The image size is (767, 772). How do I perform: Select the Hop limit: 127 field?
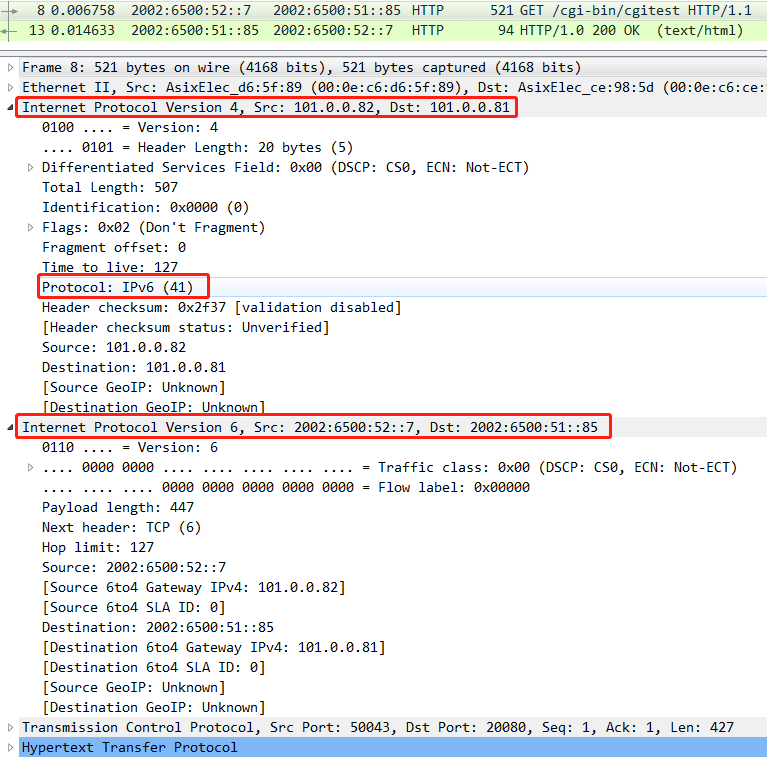tap(98, 548)
